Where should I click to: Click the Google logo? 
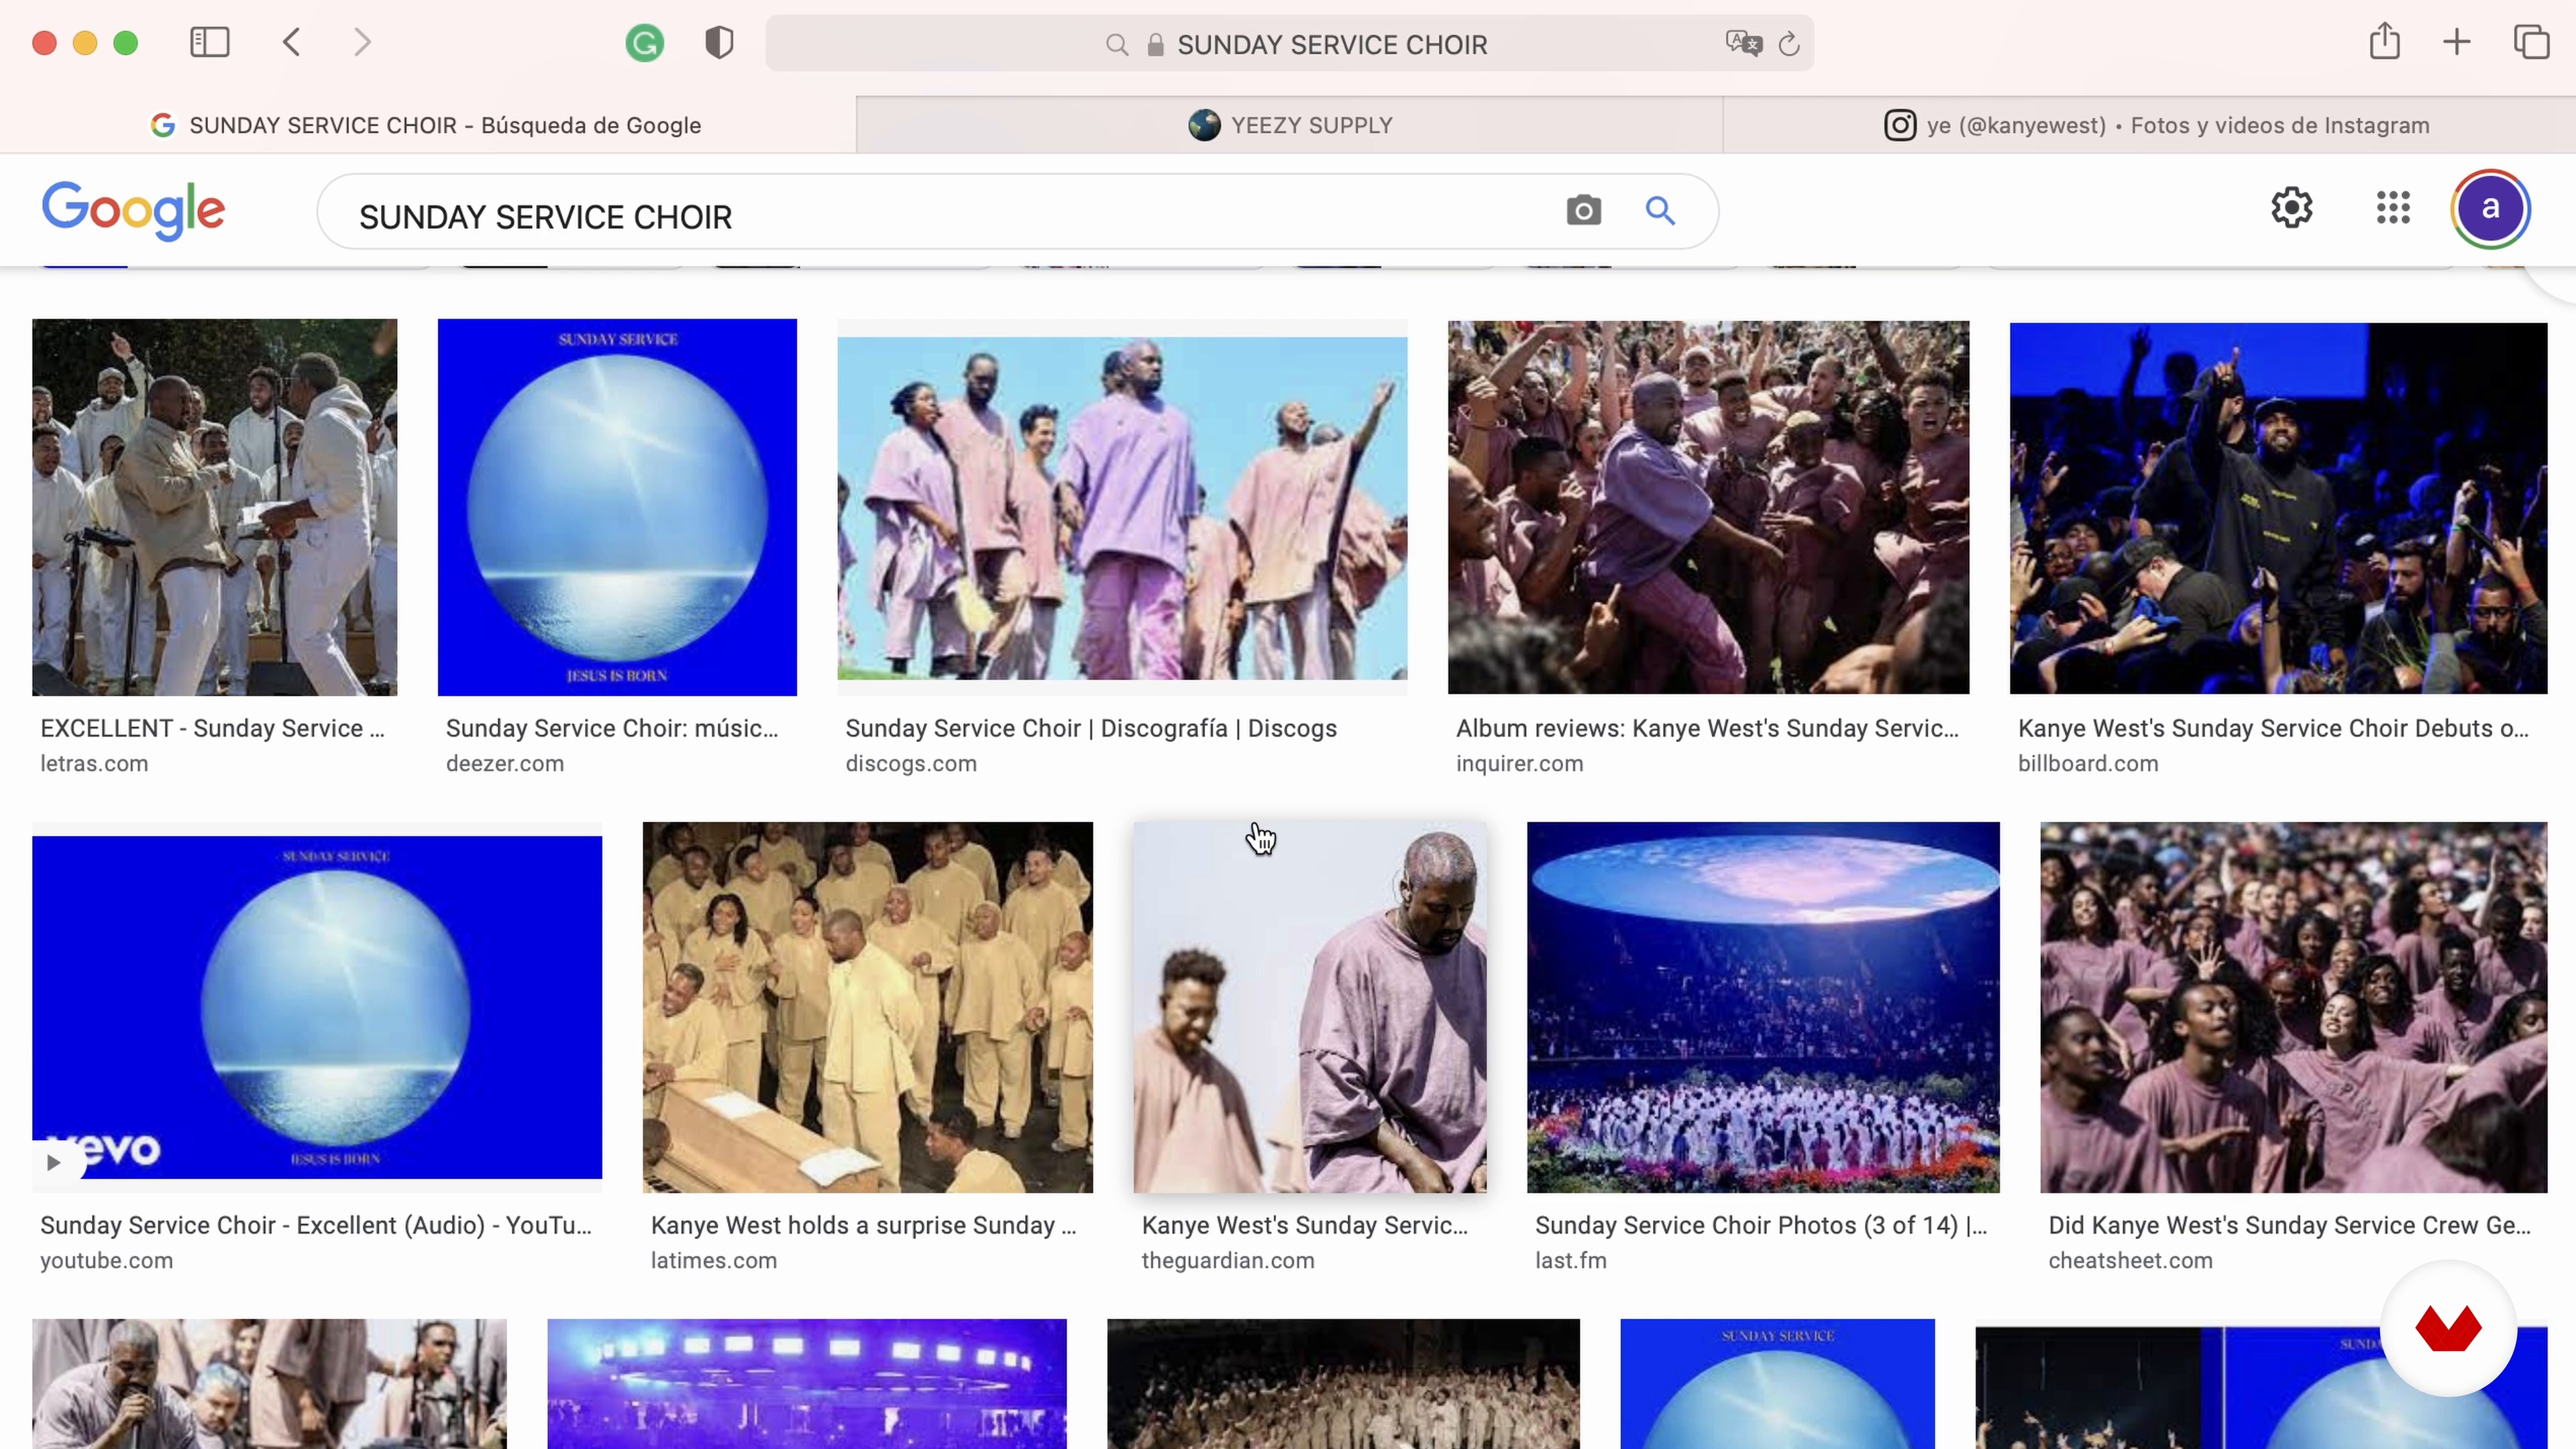(x=133, y=210)
